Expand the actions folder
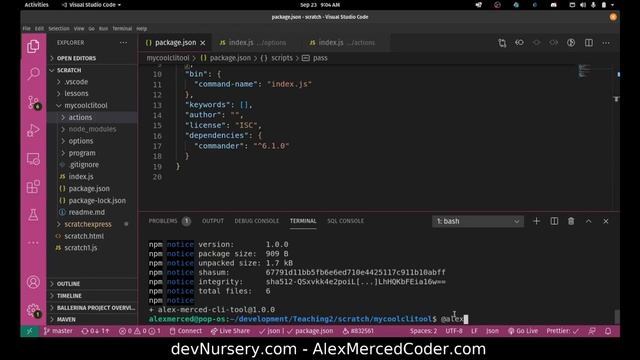 pyautogui.click(x=80, y=117)
